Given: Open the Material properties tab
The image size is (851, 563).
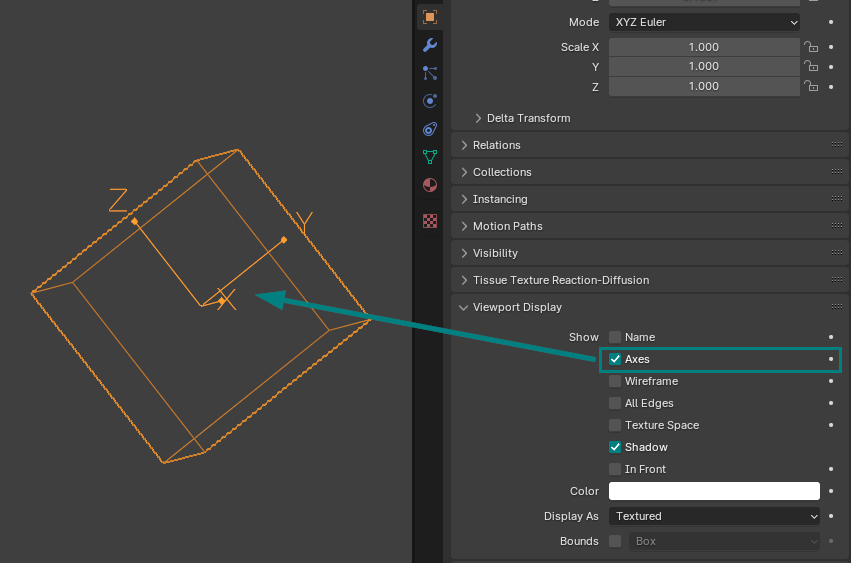Looking at the screenshot, I should pyautogui.click(x=430, y=185).
